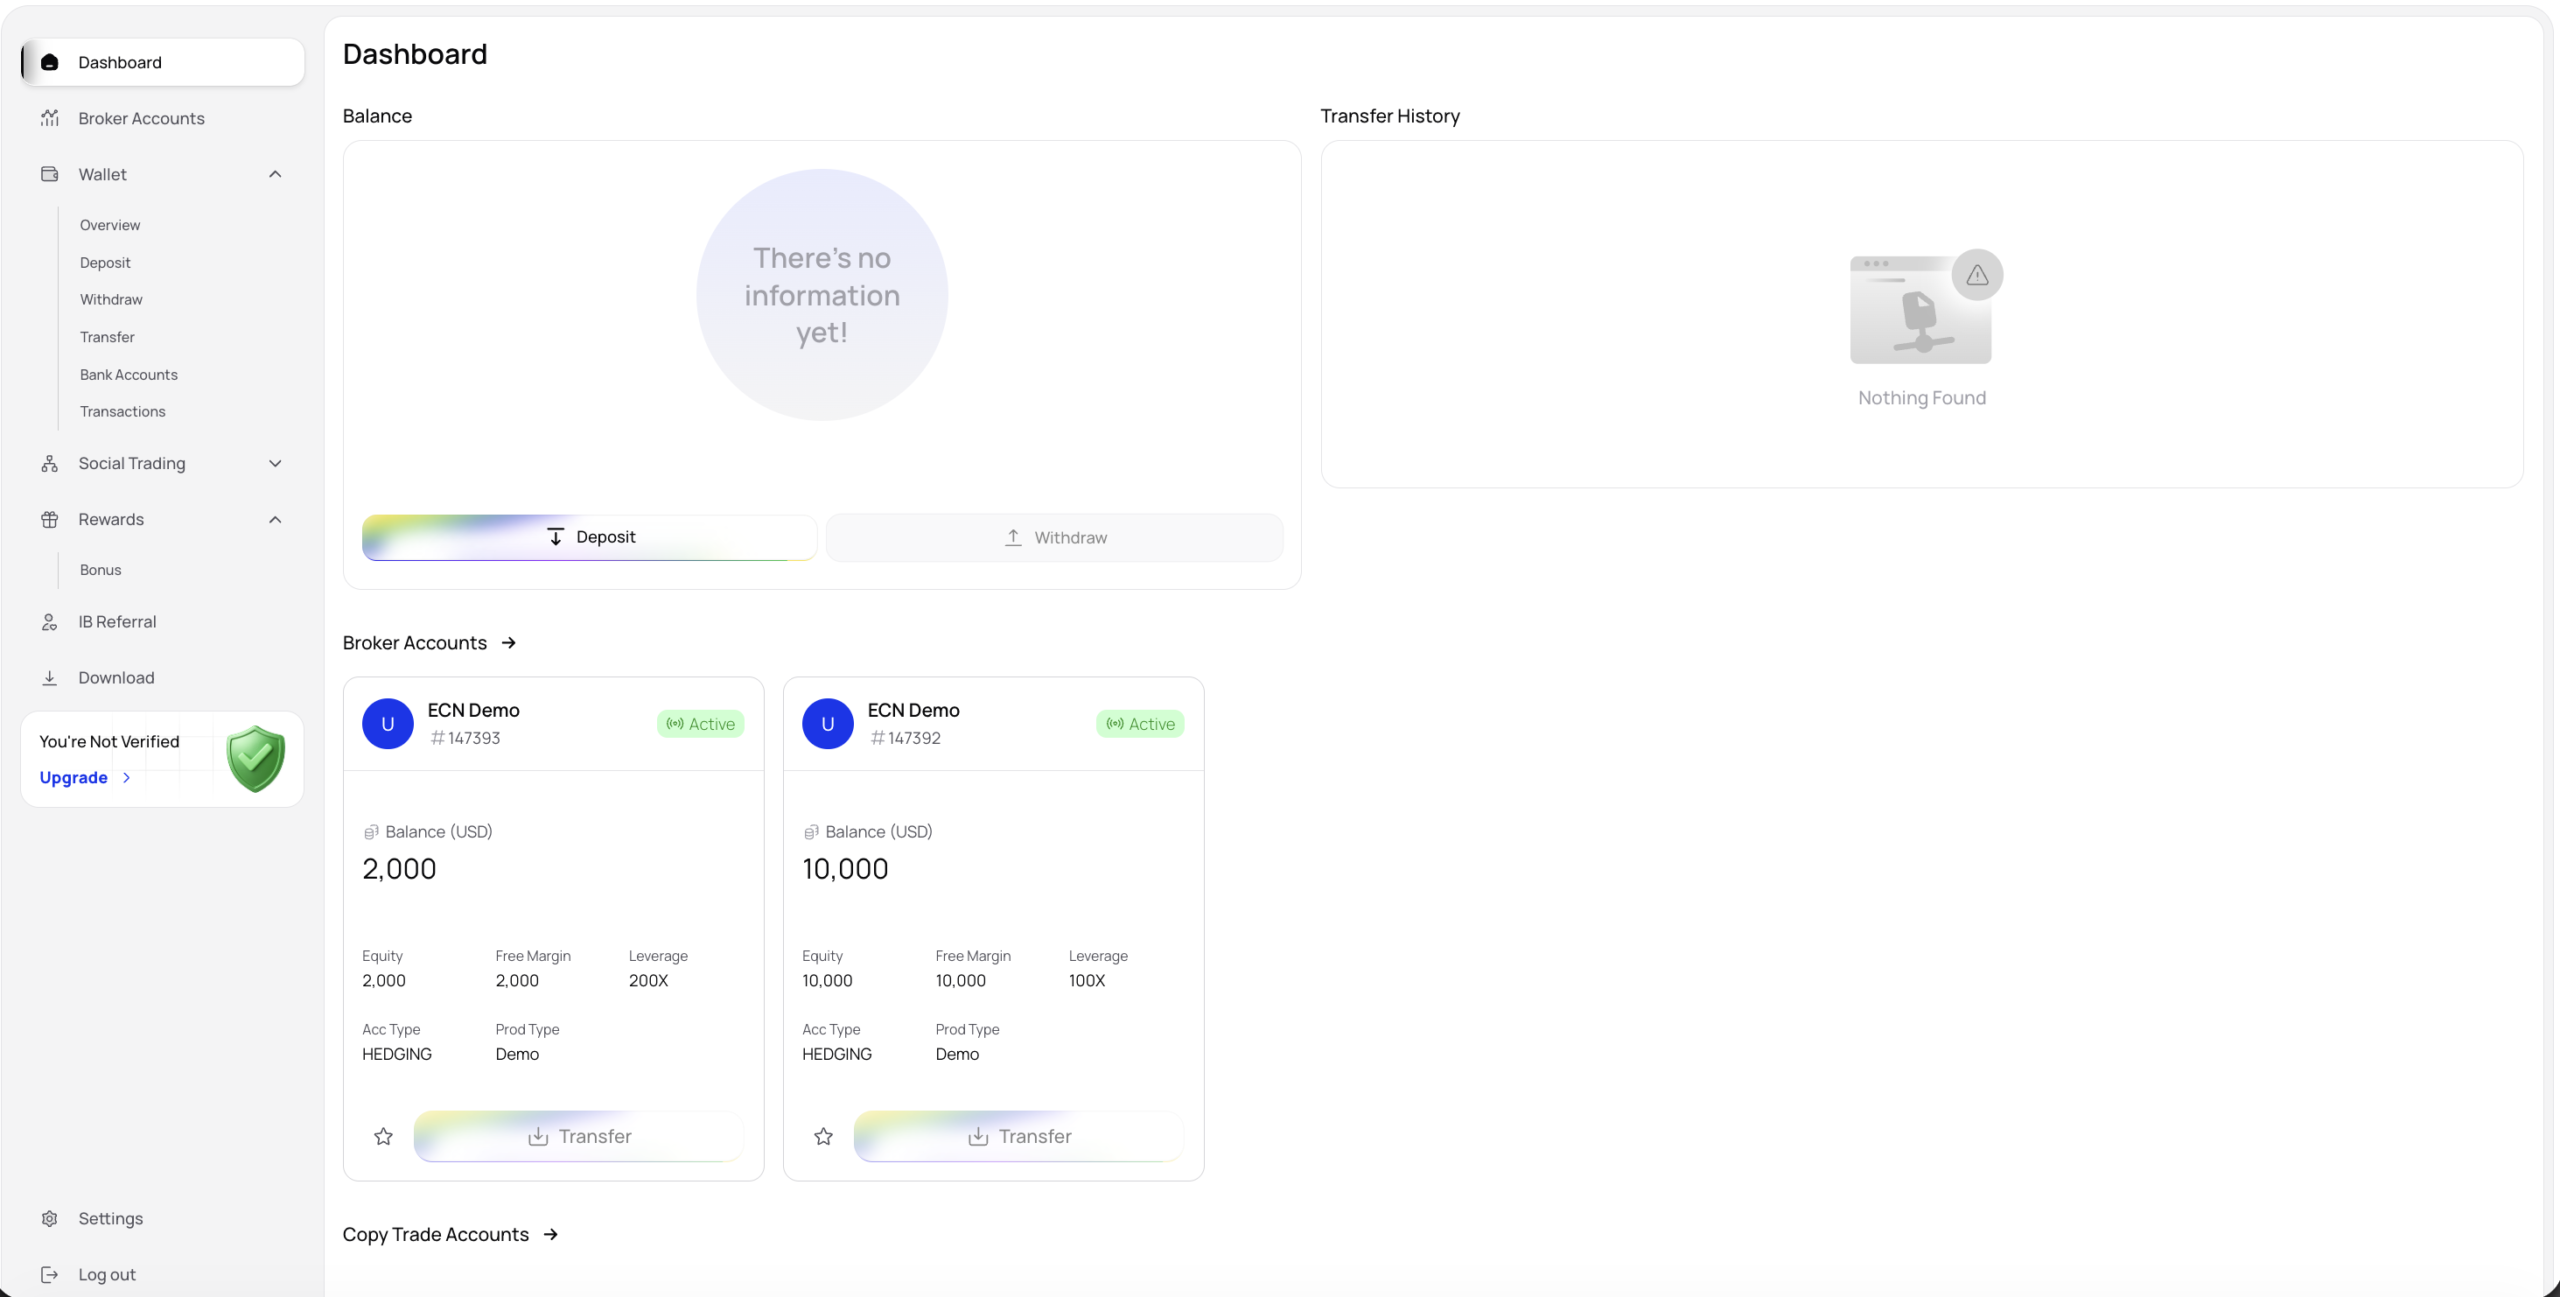Click Transfer button for account #147393

(579, 1136)
